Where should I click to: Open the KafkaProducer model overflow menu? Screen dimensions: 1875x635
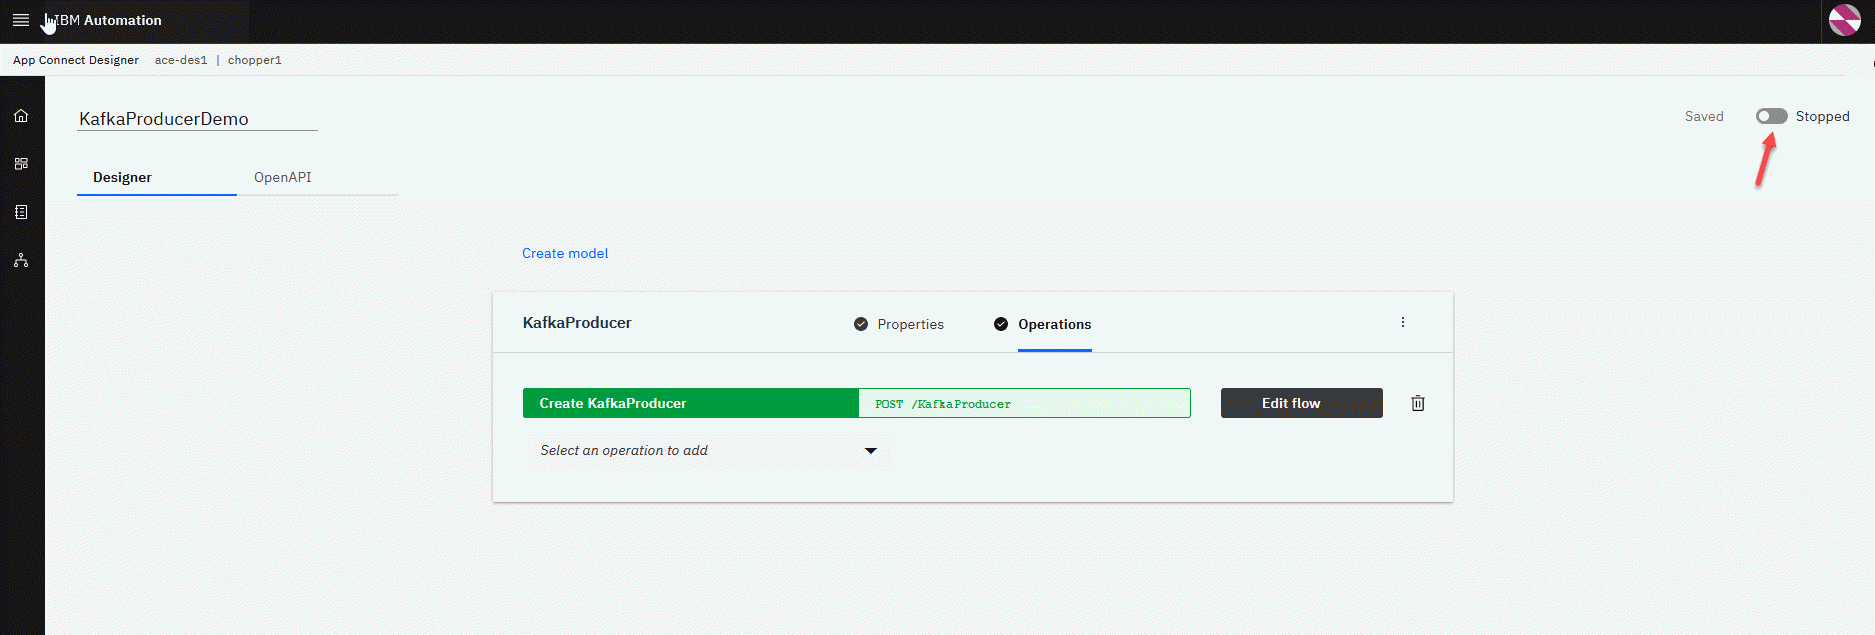(x=1402, y=322)
